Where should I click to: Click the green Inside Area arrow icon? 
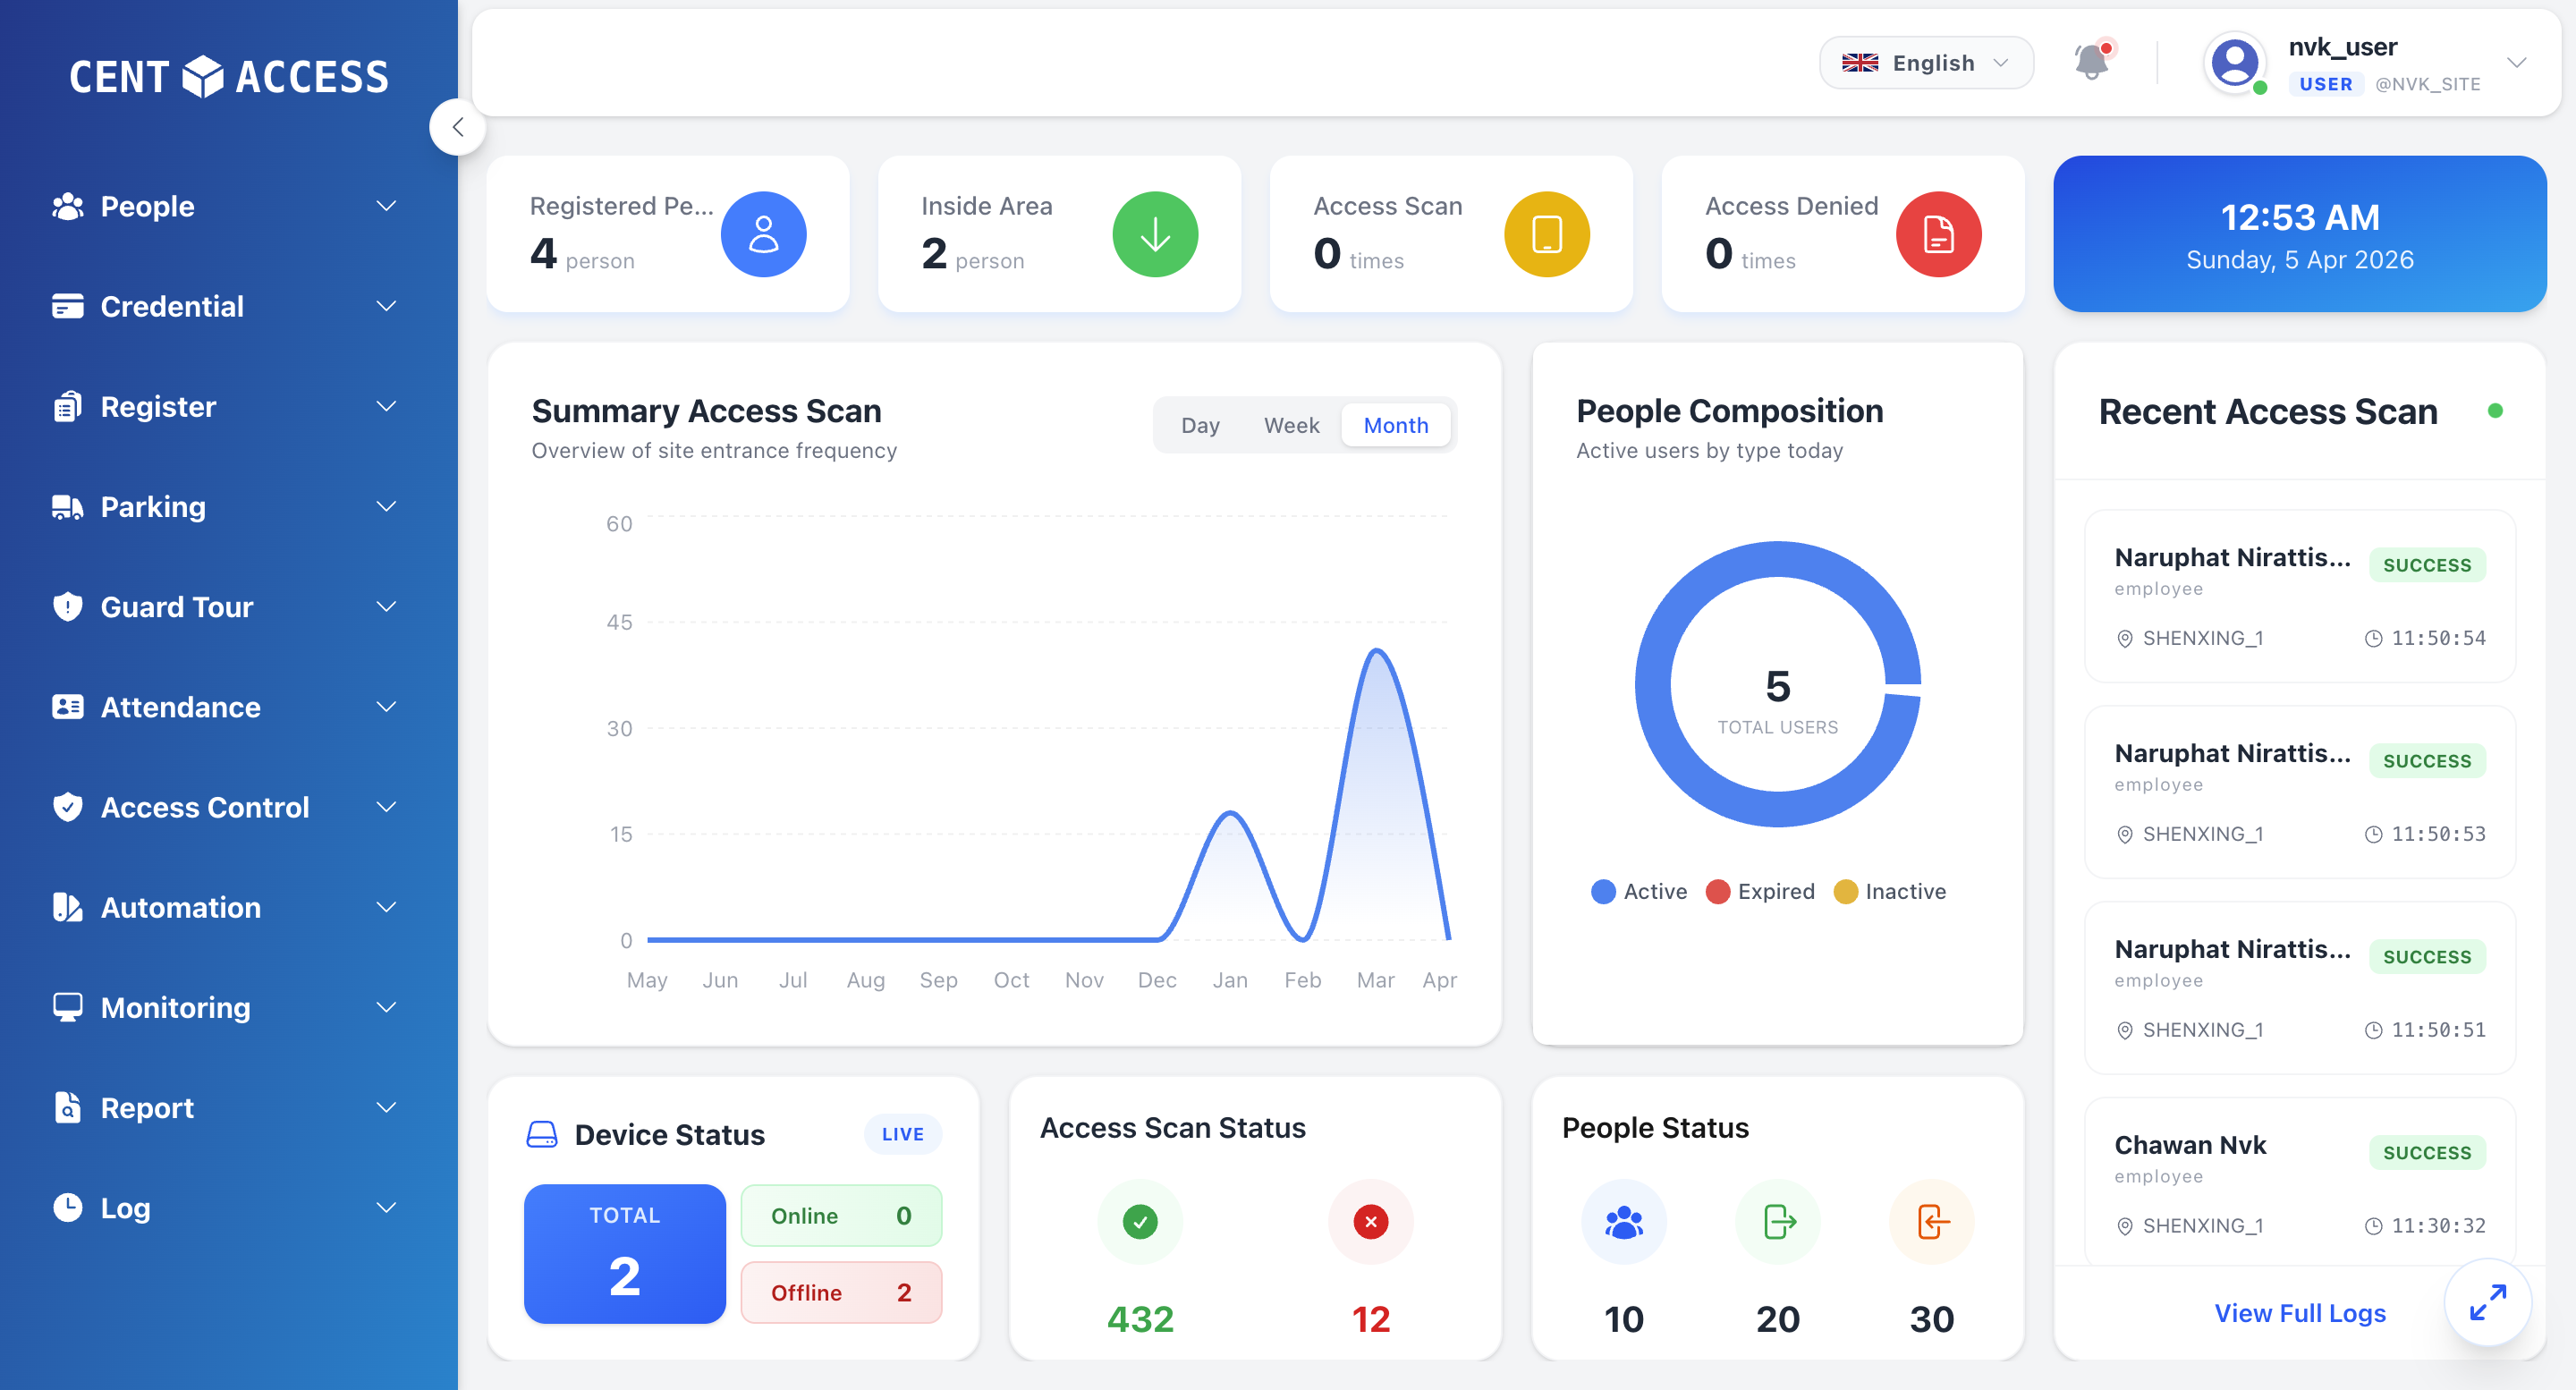point(1155,234)
